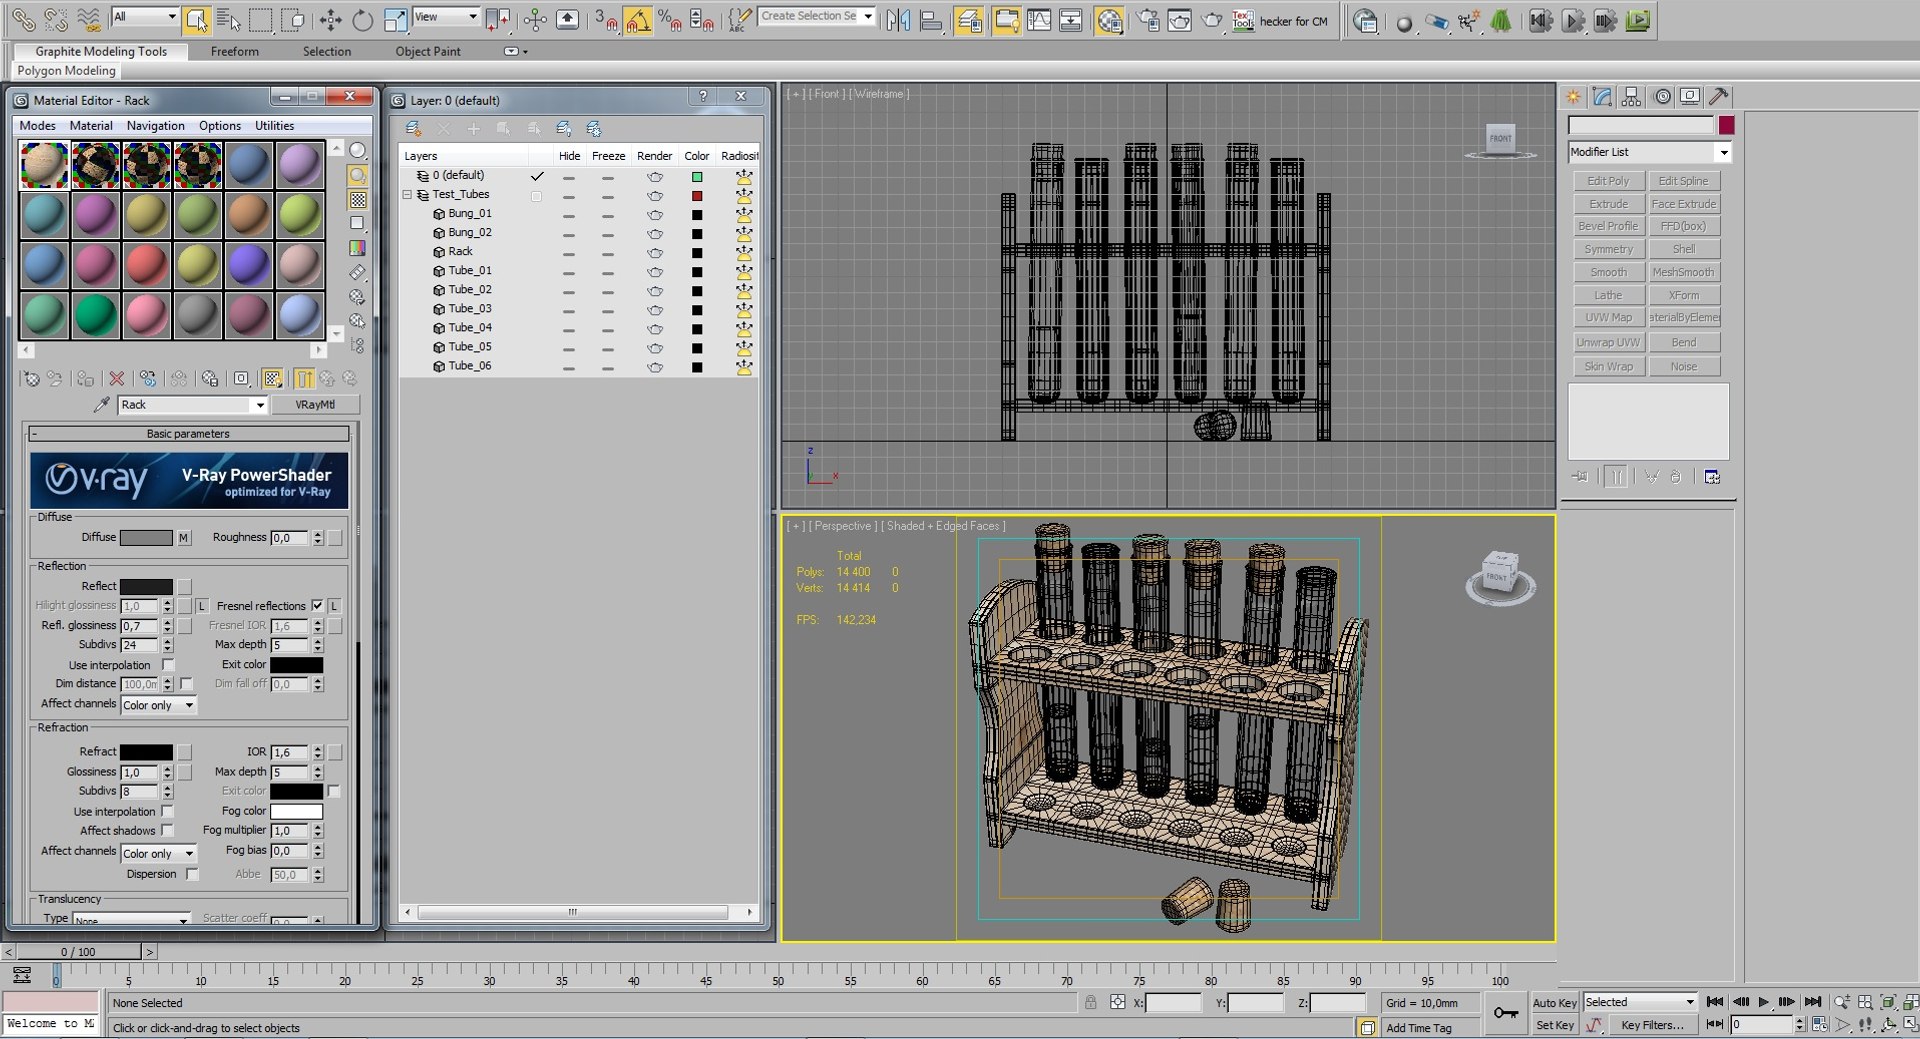This screenshot has height=1039, width=1920.
Task: Open the Curve Editor icon
Action: point(1039,19)
